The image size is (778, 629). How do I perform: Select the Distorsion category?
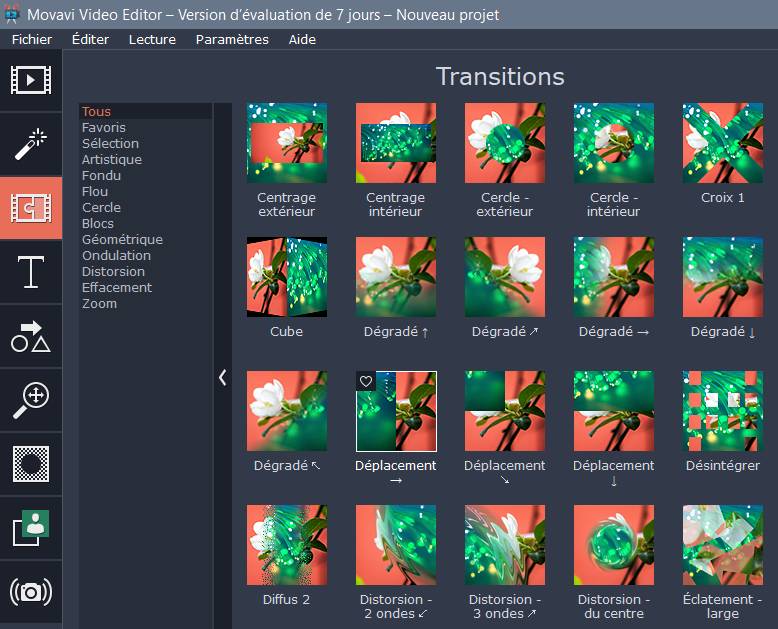(145, 271)
